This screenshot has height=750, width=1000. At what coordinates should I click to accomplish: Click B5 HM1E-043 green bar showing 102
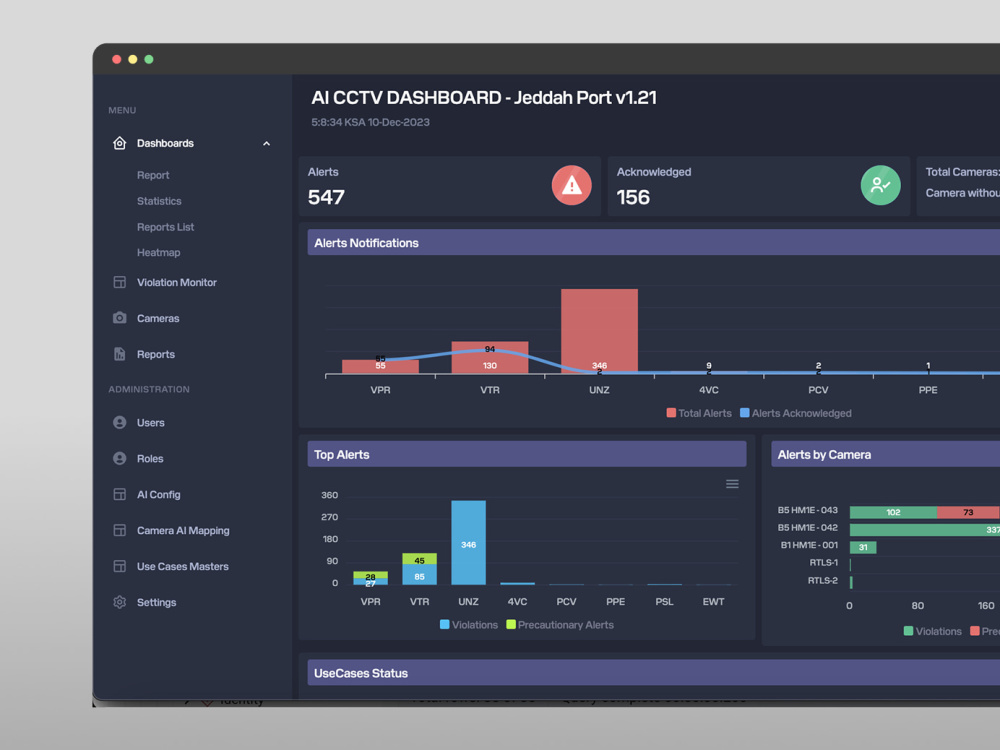(893, 512)
